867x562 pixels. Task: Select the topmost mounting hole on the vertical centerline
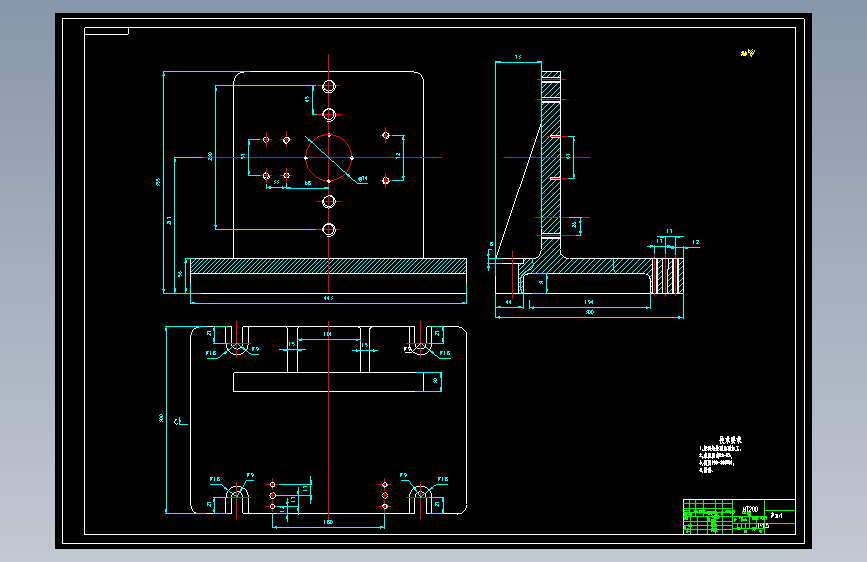click(329, 86)
